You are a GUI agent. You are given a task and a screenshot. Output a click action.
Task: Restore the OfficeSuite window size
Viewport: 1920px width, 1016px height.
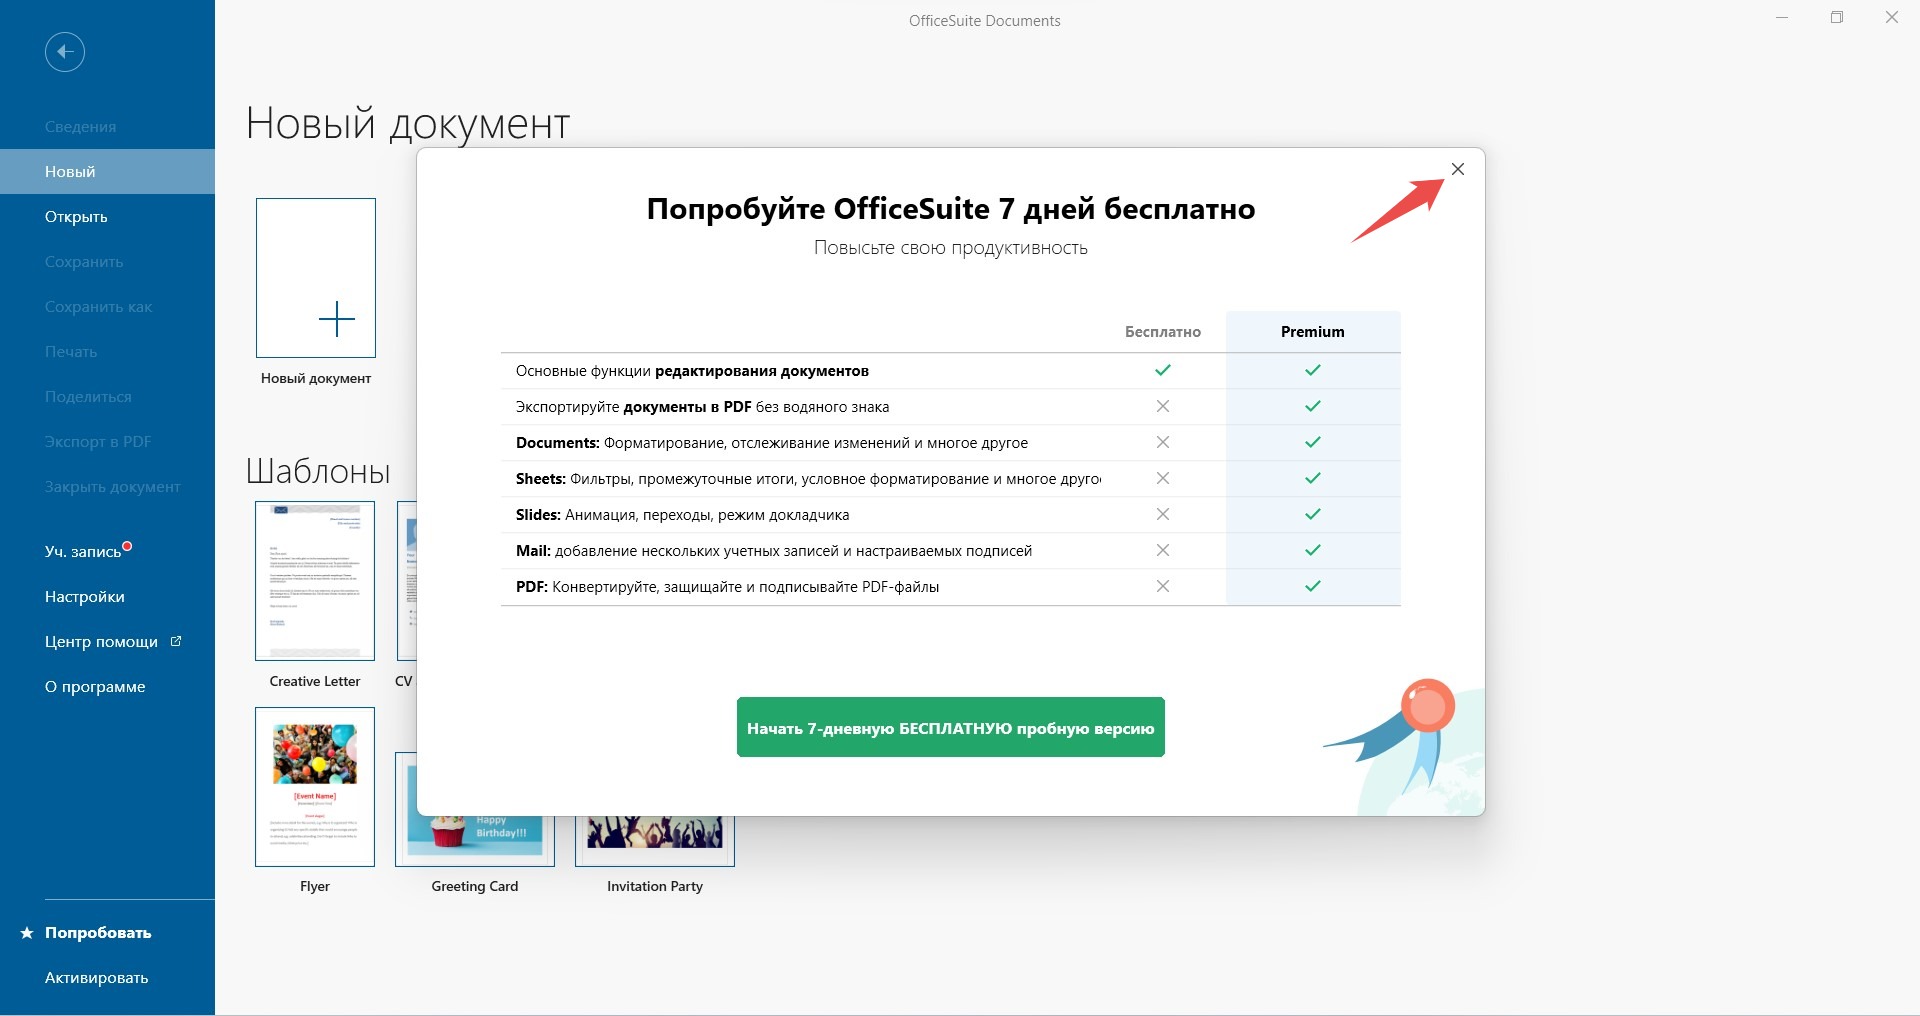(x=1837, y=18)
